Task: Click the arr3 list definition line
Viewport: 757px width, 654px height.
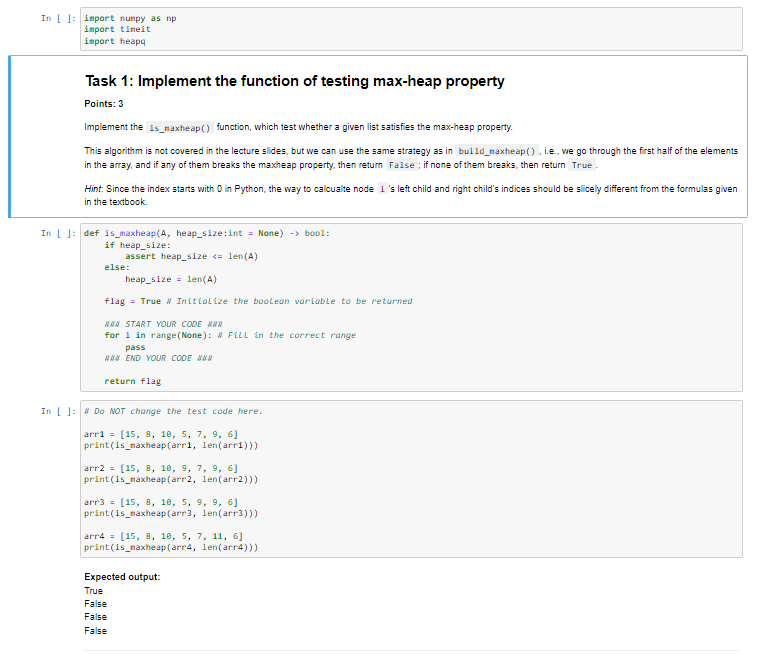Action: point(161,502)
